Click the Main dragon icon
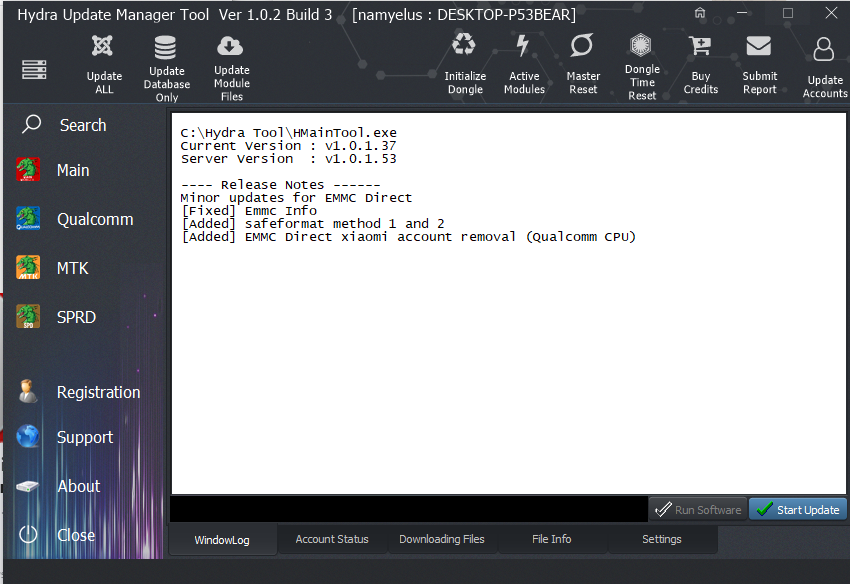The image size is (850, 584). (28, 170)
